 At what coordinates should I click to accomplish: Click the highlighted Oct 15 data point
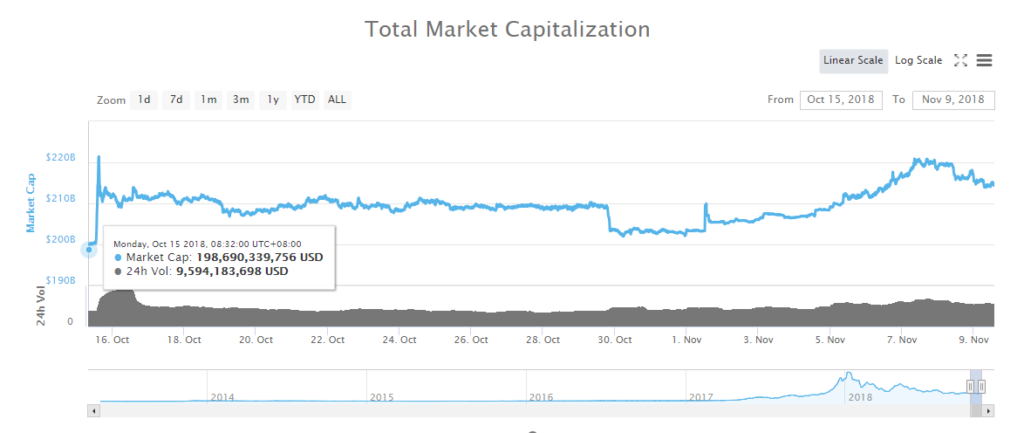tap(88, 249)
